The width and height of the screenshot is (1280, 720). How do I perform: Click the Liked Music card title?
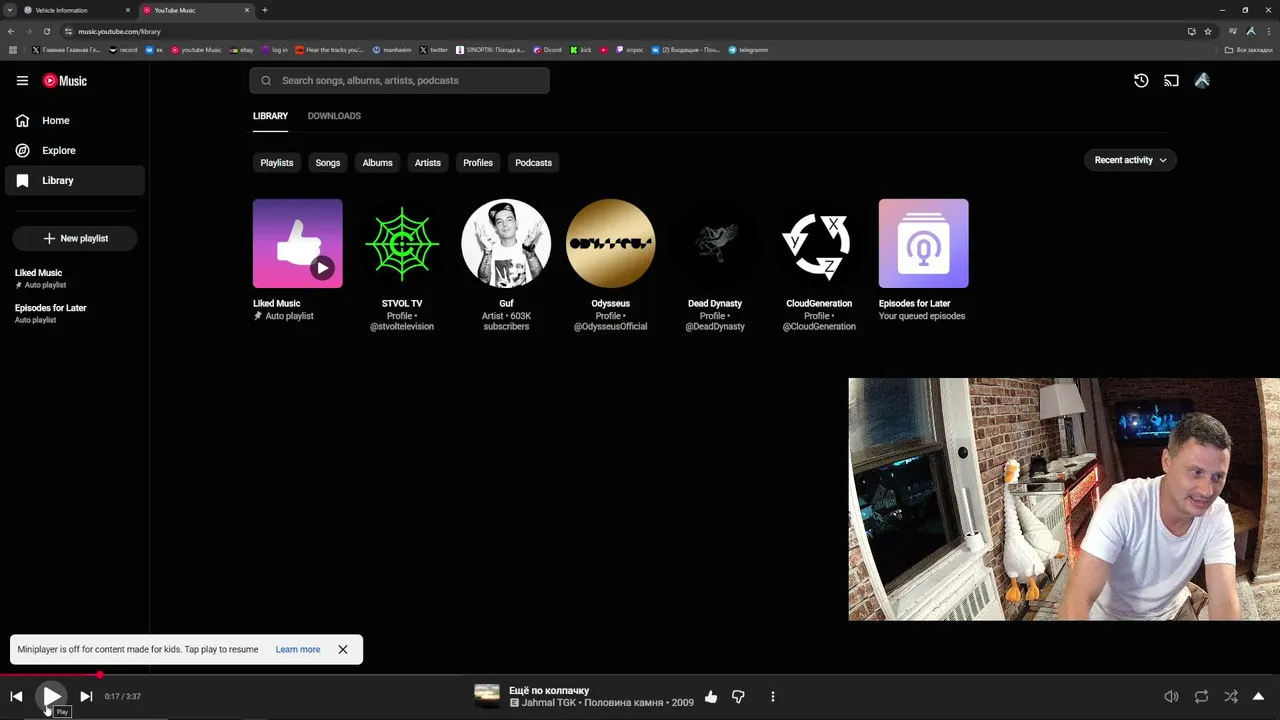277,304
